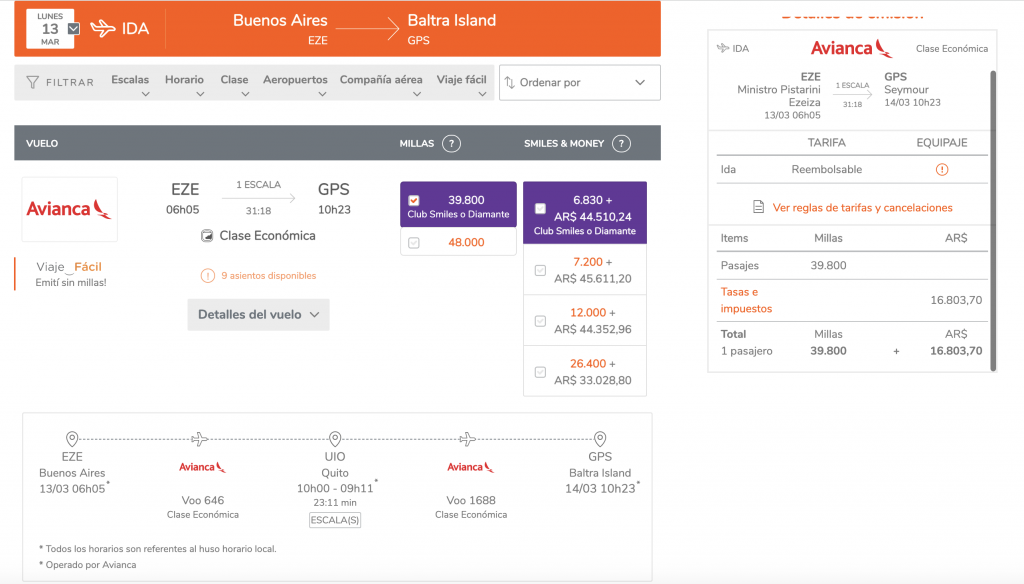
Task: Click the 16.803,70 total AR$ value
Action: coord(956,351)
